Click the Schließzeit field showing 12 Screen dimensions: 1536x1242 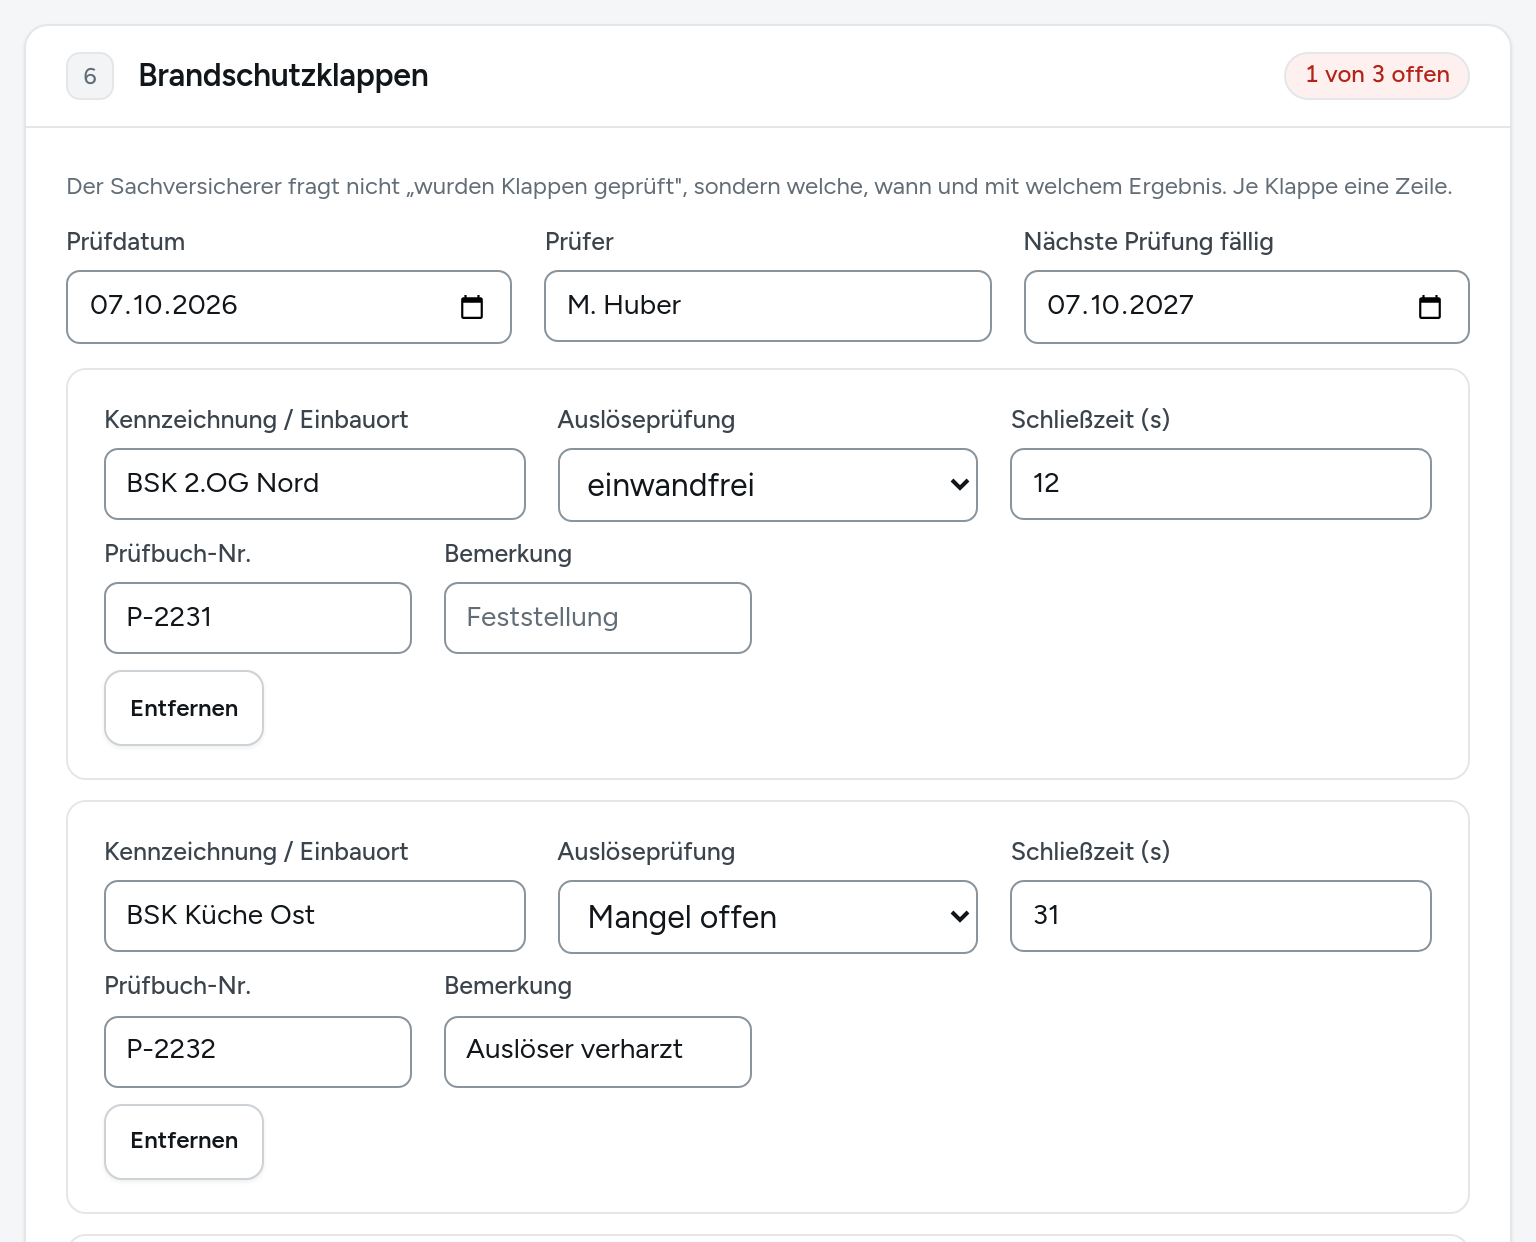click(x=1221, y=484)
